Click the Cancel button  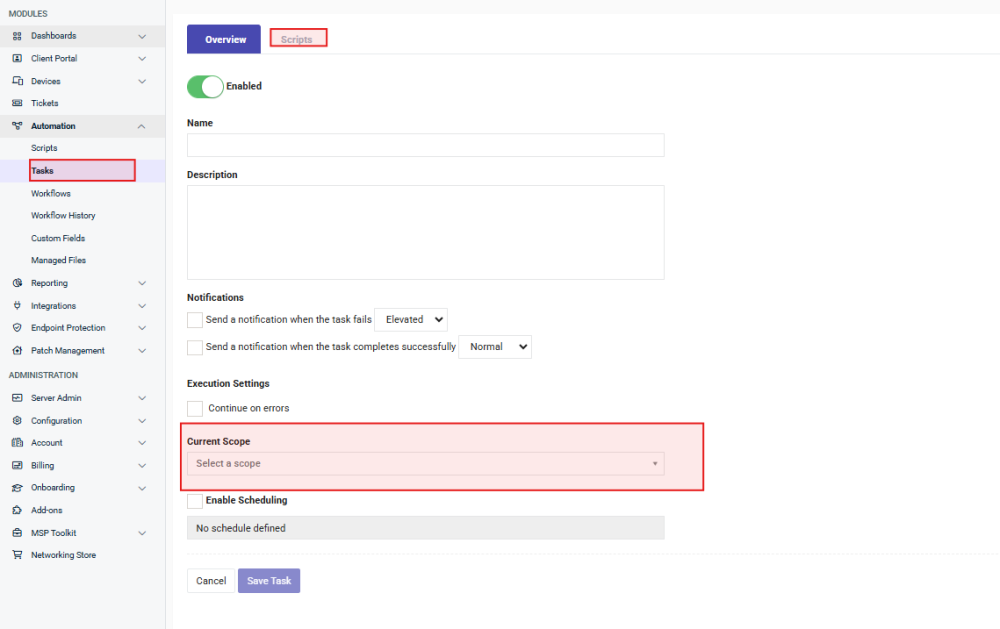click(210, 581)
